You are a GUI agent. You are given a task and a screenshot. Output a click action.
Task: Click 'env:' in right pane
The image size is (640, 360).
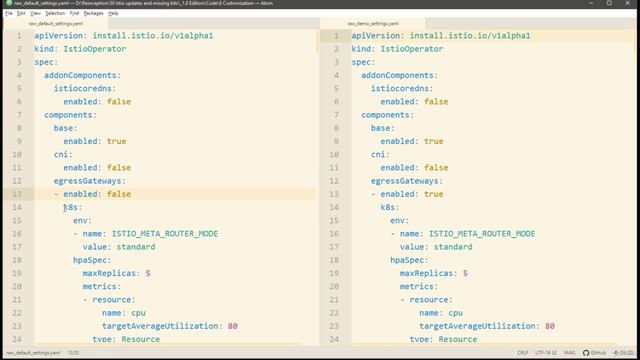point(400,220)
